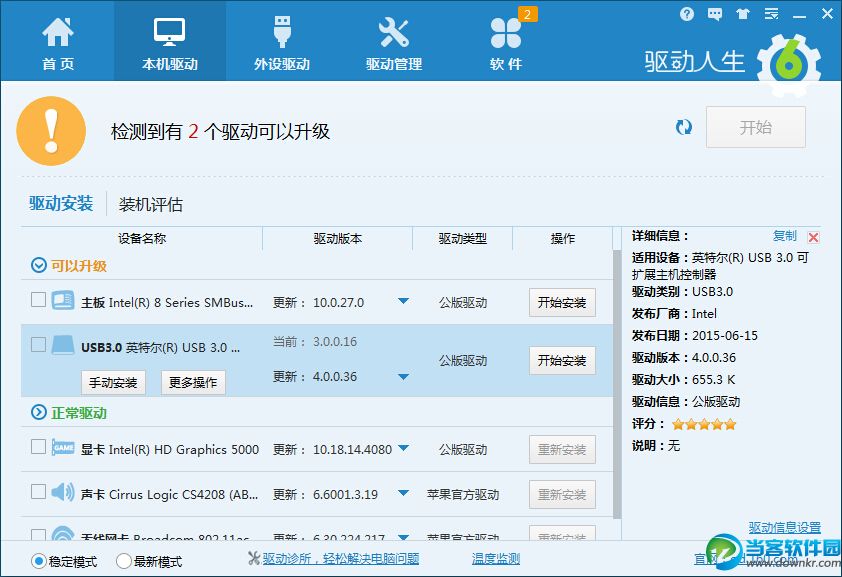Close the 详细信息 panel with red X
This screenshot has width=842, height=577.
pyautogui.click(x=814, y=237)
